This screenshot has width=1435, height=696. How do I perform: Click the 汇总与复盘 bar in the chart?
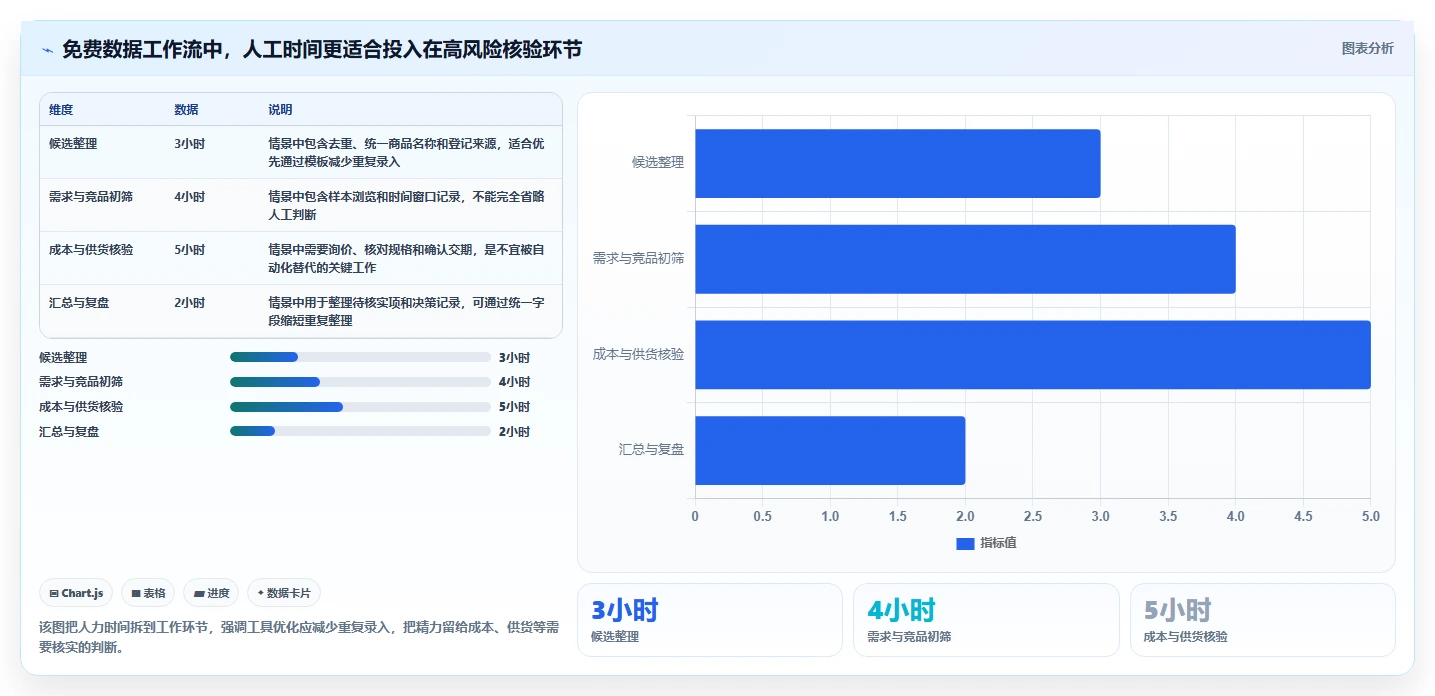tap(830, 451)
